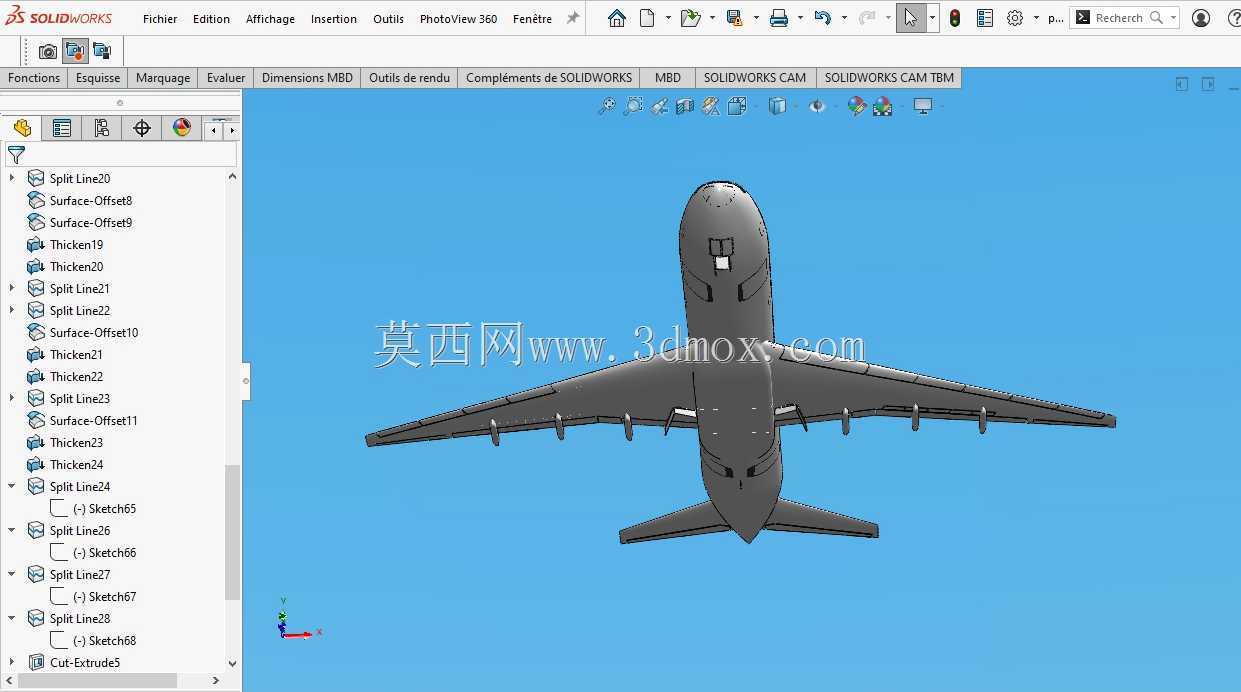Collapse Split Line24 feature
Viewport: 1241px width, 692px height.
point(12,486)
